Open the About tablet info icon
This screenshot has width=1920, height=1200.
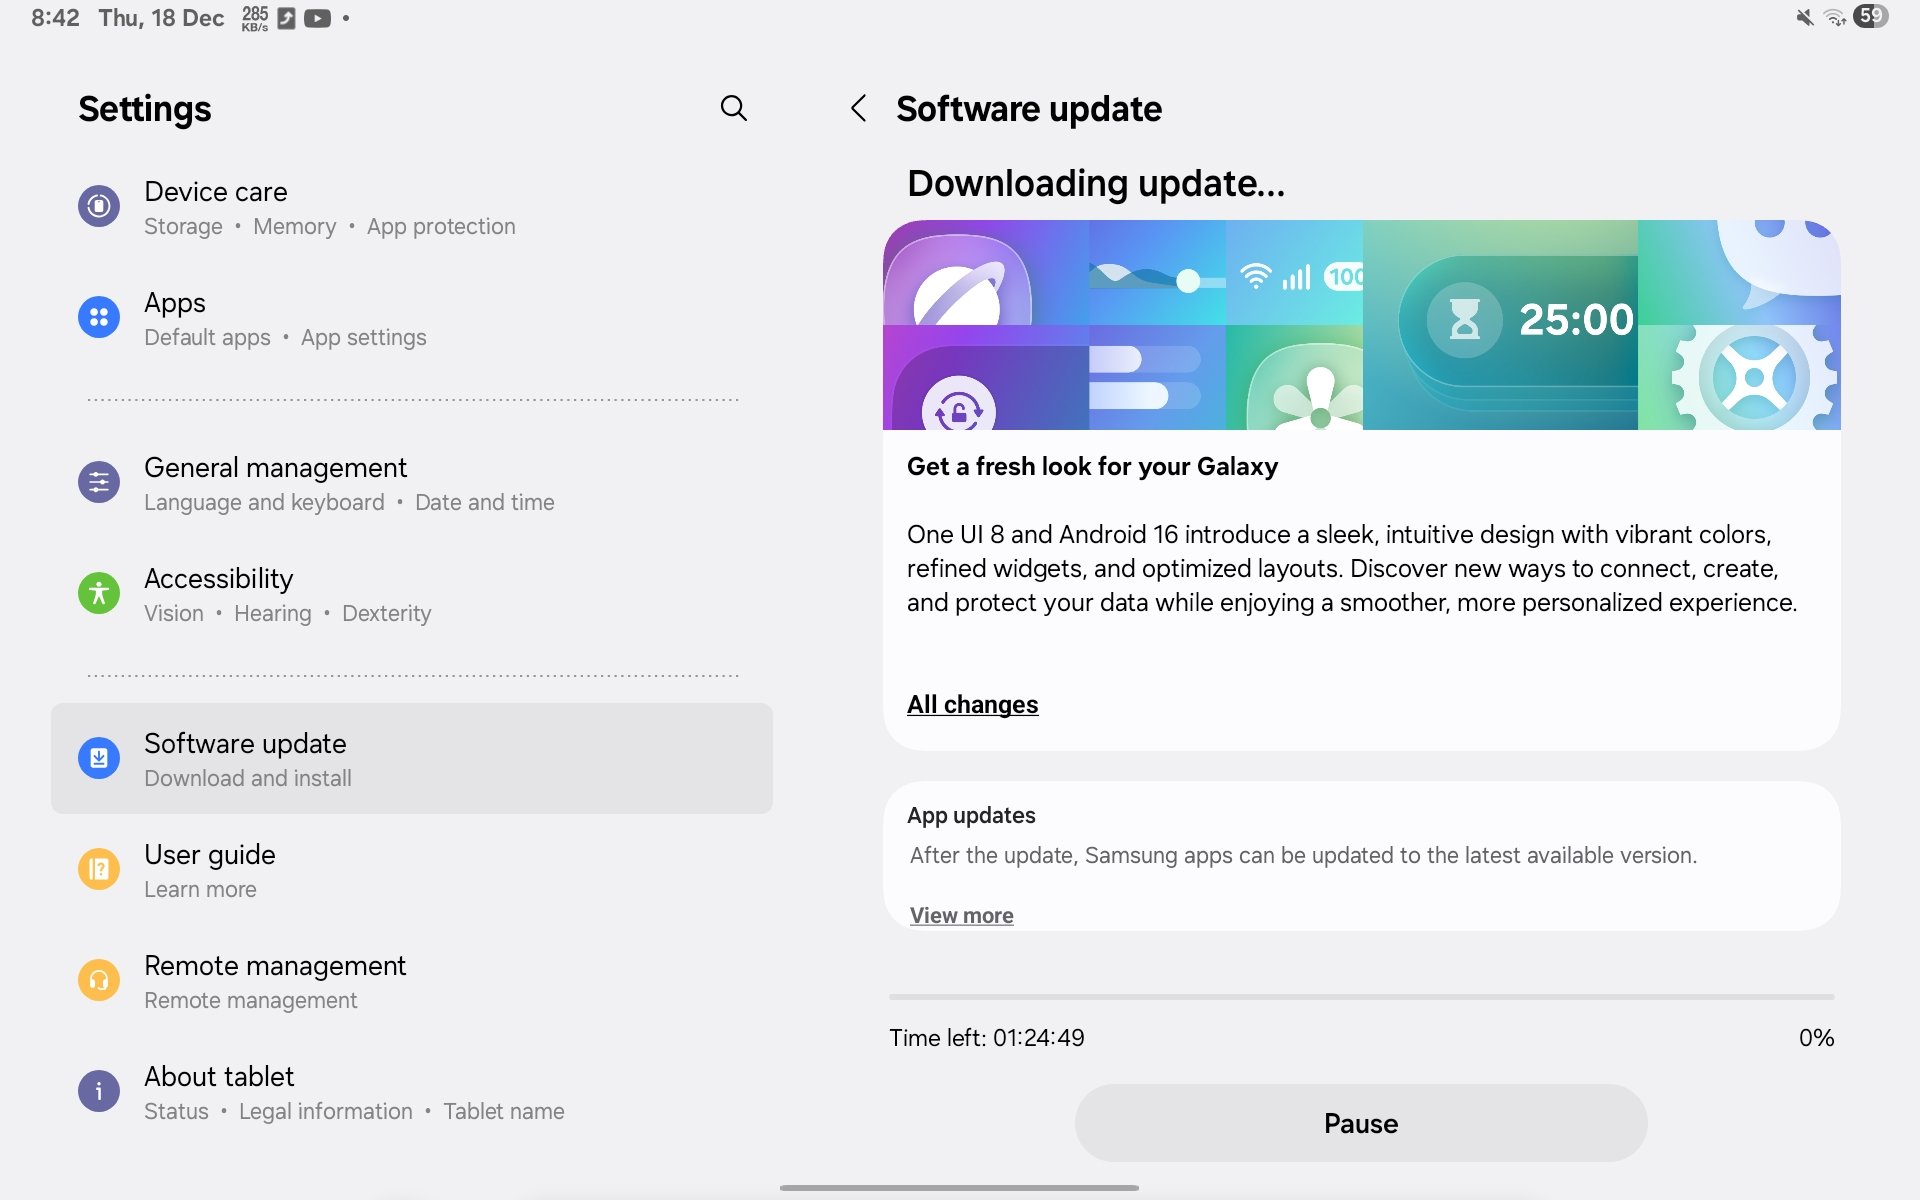coord(99,1091)
